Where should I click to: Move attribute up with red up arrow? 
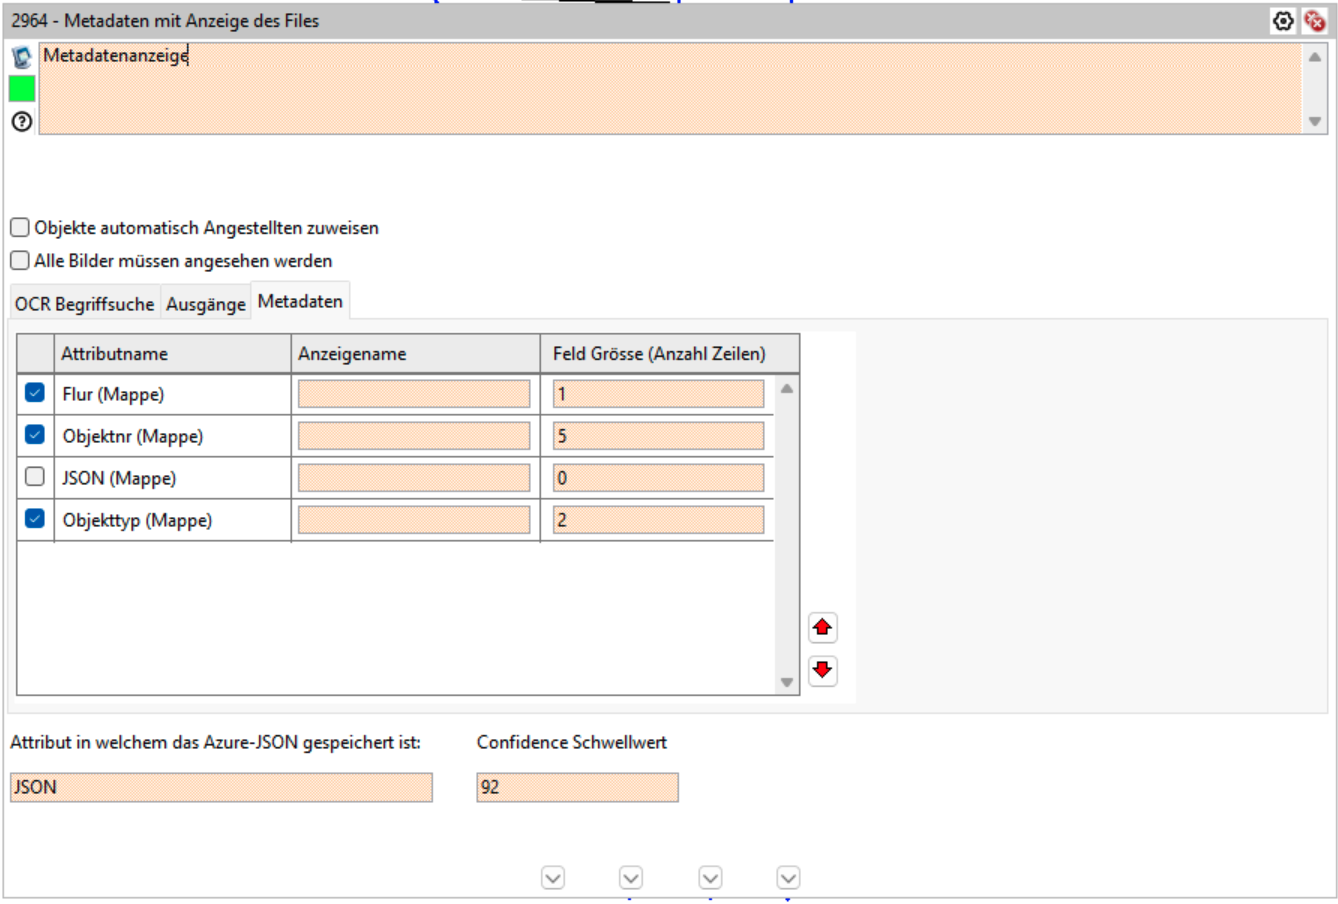822,628
